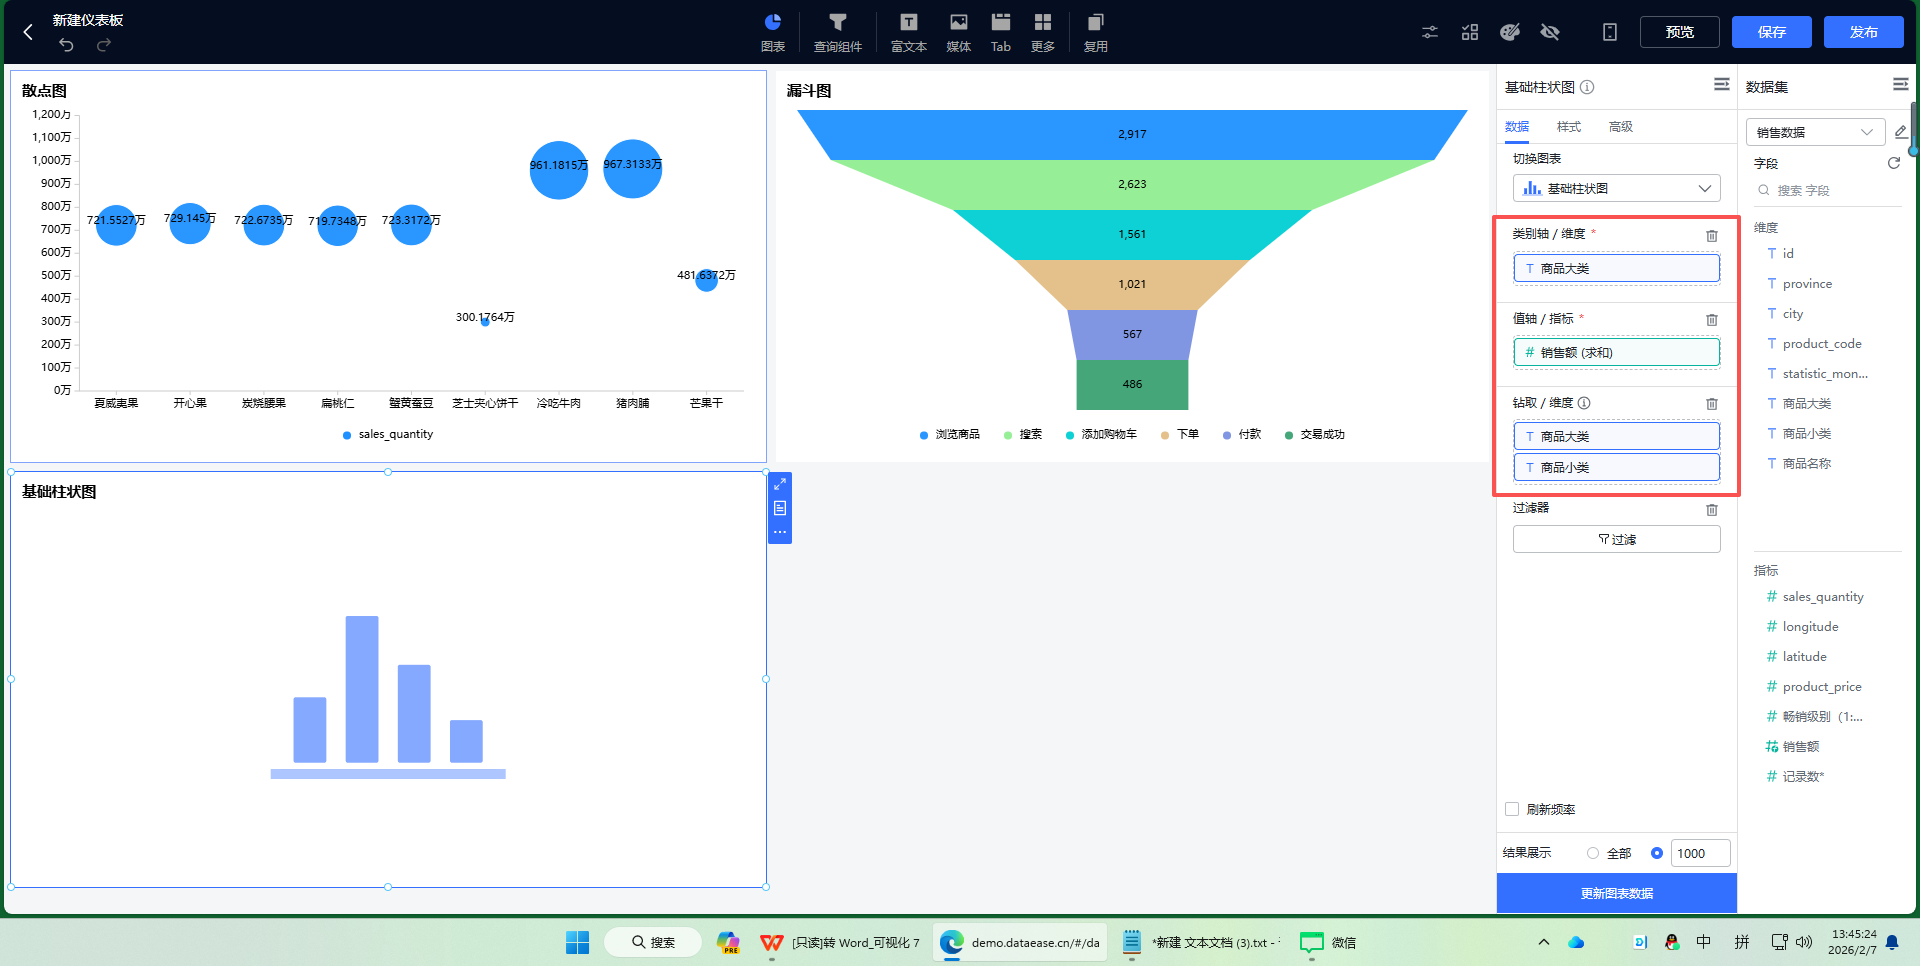Open the dashboard settings sliders icon
This screenshot has width=1920, height=966.
coord(1430,32)
